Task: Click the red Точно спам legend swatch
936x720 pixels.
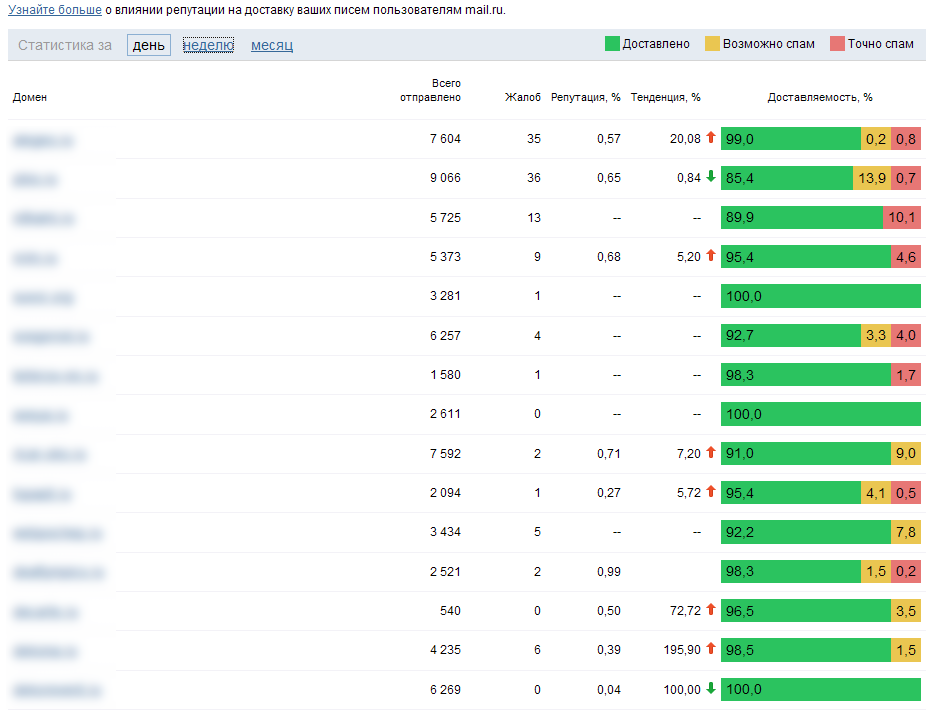Action: (x=837, y=44)
